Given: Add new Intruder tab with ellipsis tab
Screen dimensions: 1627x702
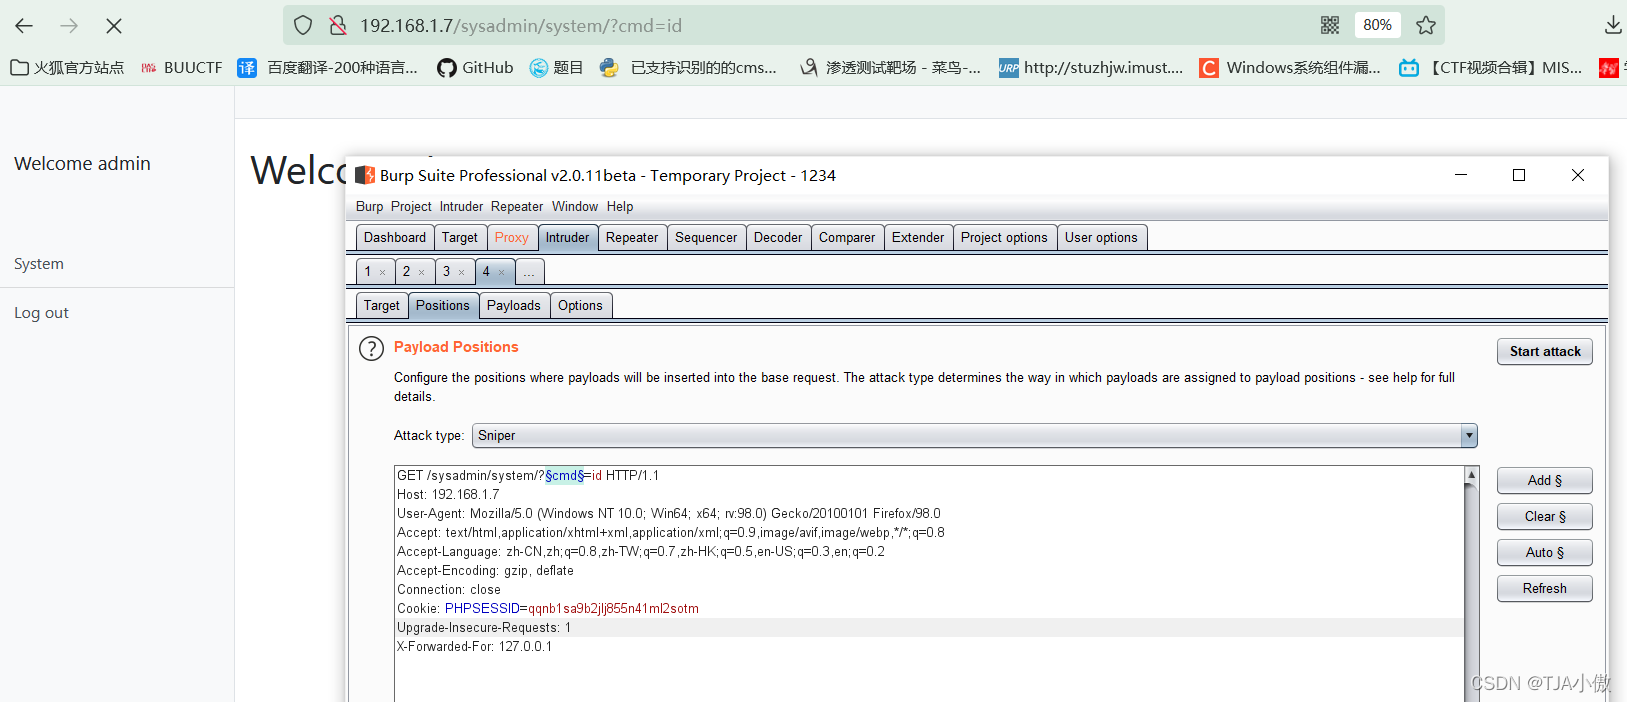Looking at the screenshot, I should (x=529, y=272).
